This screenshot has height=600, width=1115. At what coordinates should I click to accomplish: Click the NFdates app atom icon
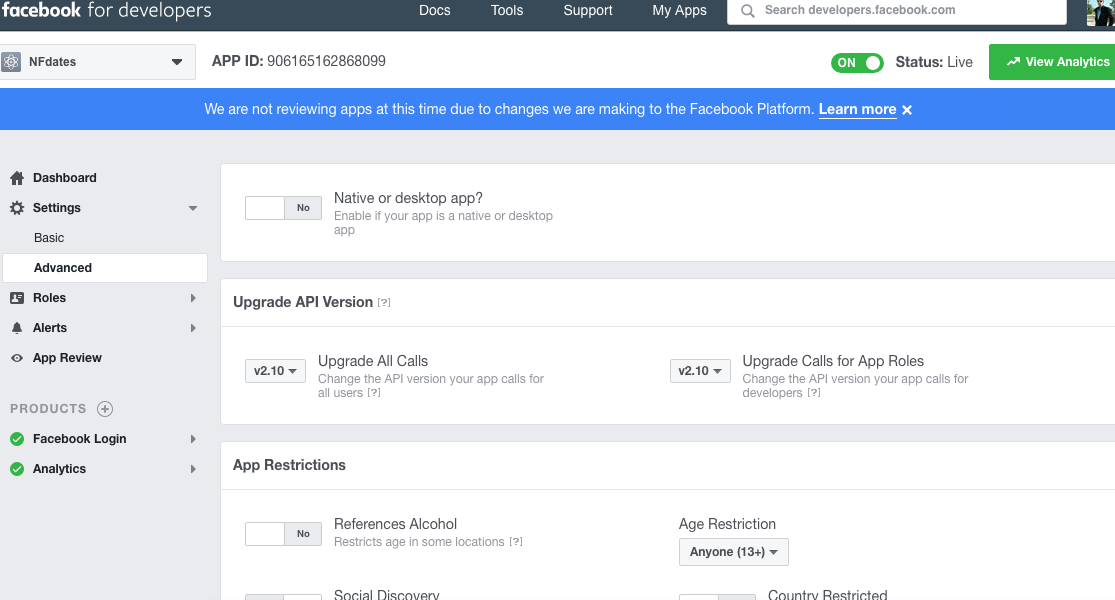[x=11, y=62]
